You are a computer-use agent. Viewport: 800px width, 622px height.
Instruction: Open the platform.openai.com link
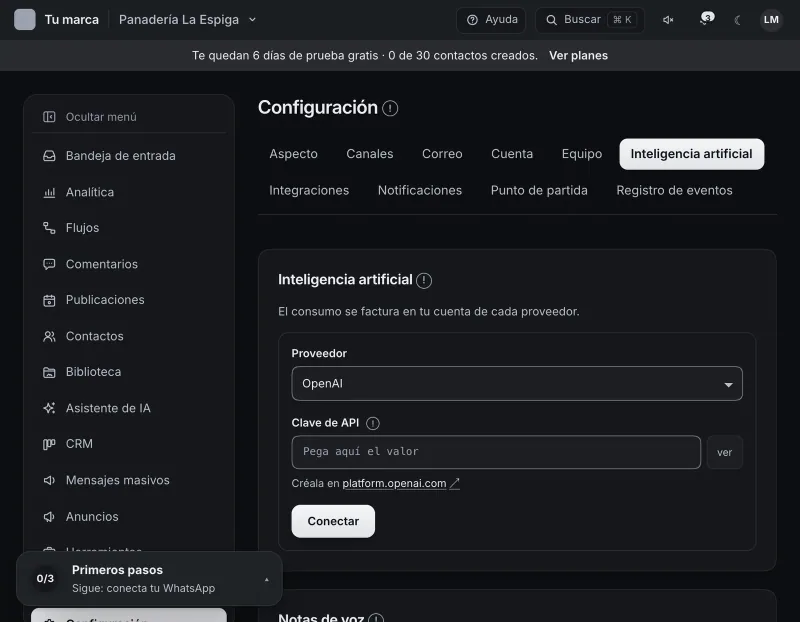pyautogui.click(x=394, y=483)
